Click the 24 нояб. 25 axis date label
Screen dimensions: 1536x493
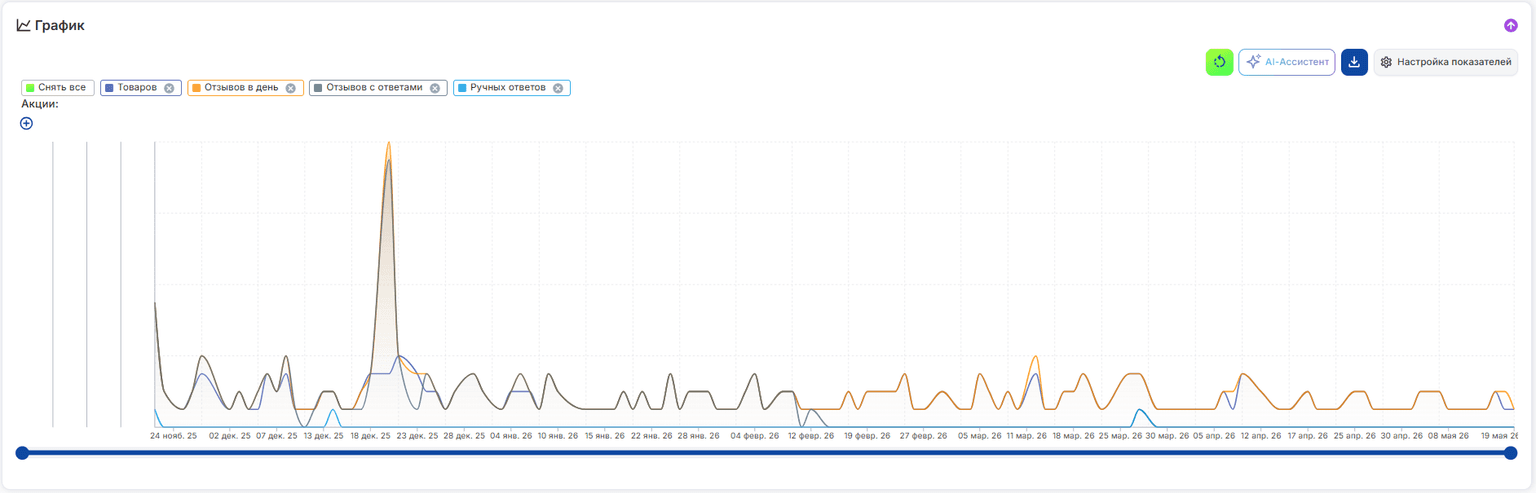click(173, 436)
